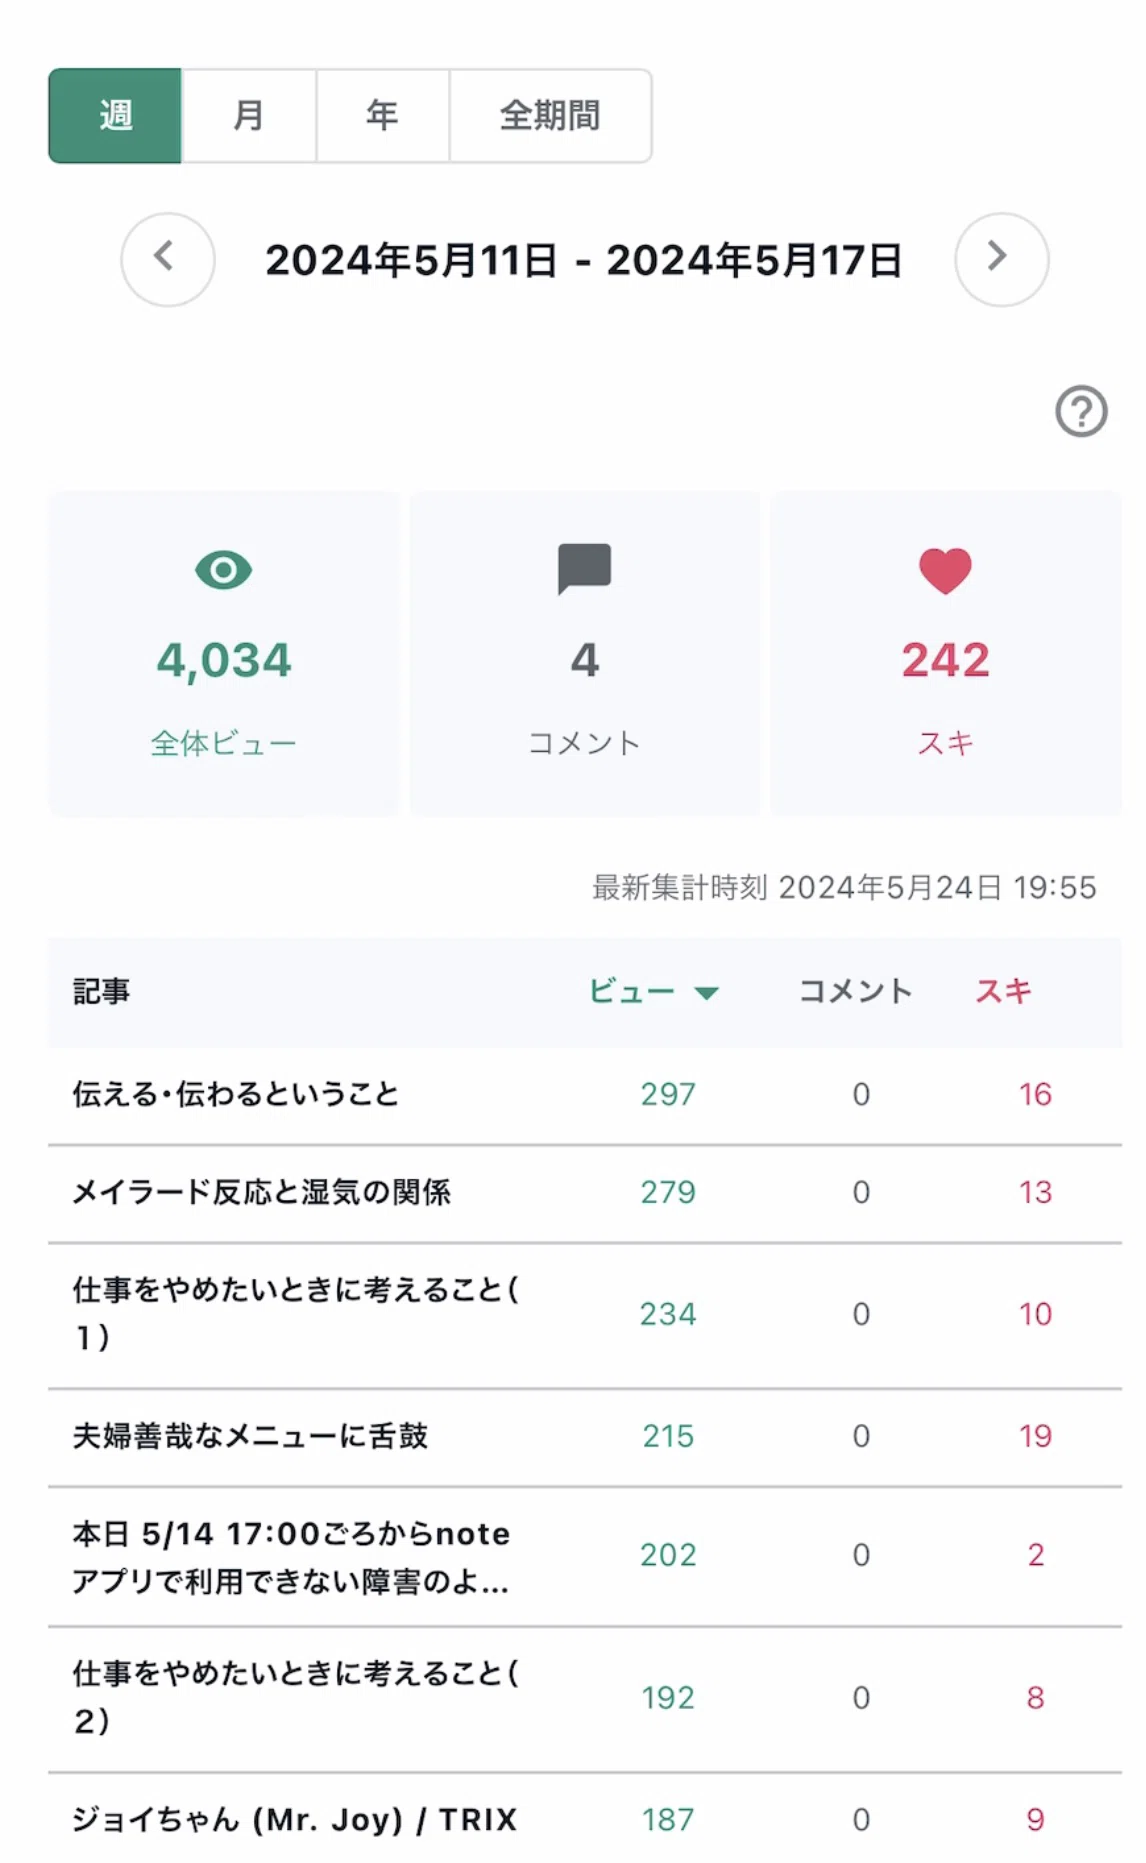Open article 夫婦善哉なメニューに舌鼓

[250, 1436]
